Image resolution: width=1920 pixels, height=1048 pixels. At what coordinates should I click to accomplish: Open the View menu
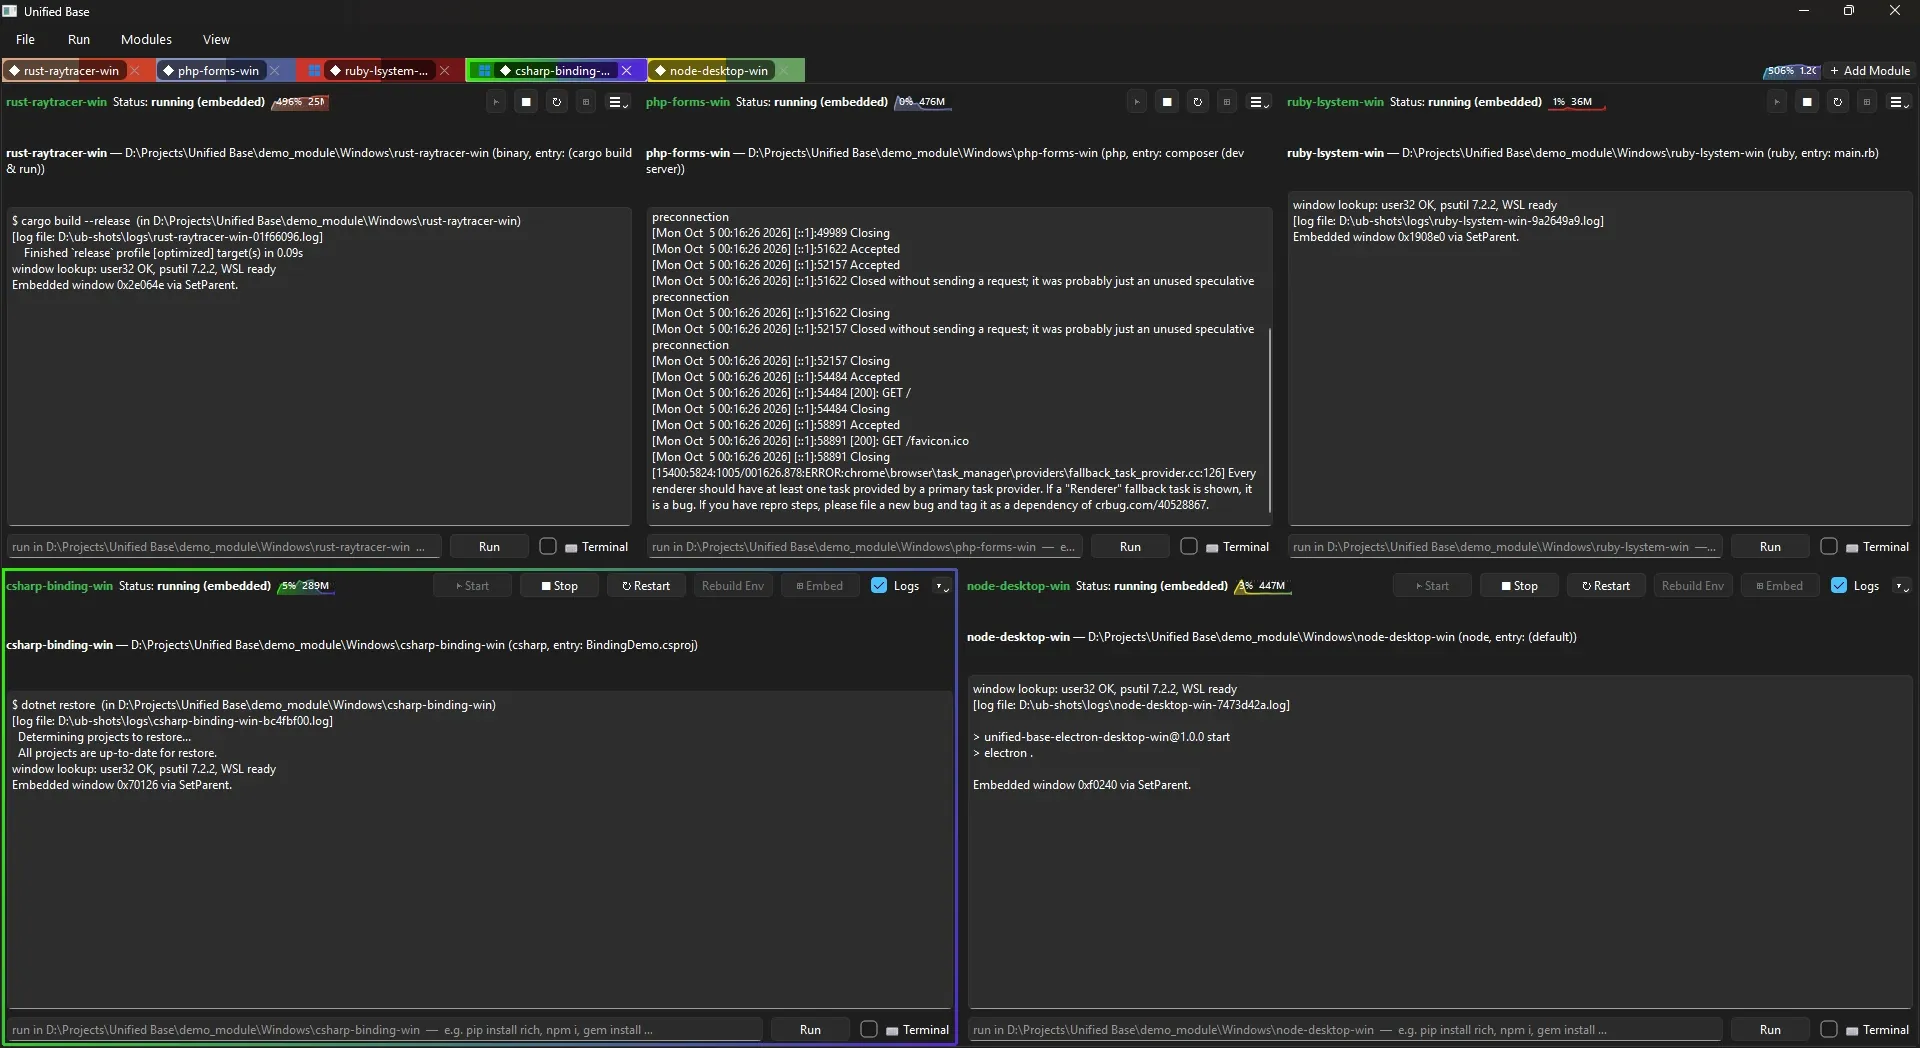(x=216, y=40)
